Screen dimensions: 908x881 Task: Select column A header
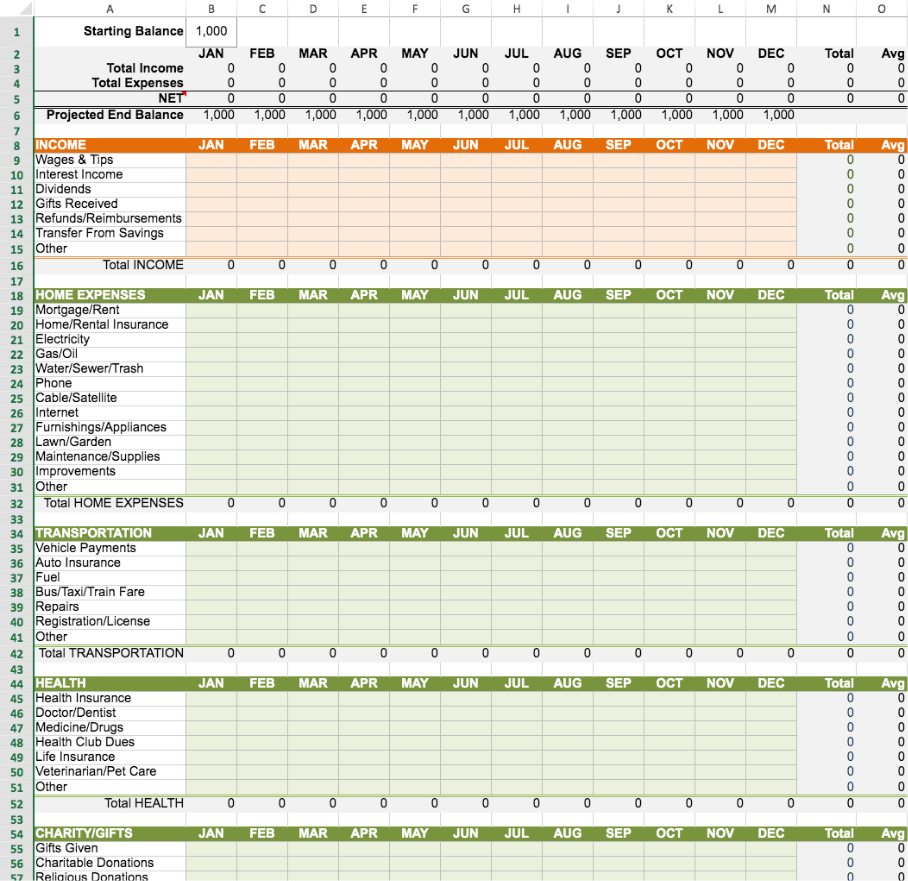point(110,8)
